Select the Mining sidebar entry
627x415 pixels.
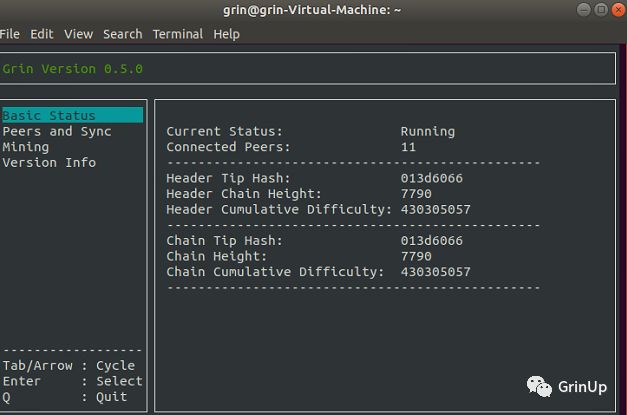point(26,147)
